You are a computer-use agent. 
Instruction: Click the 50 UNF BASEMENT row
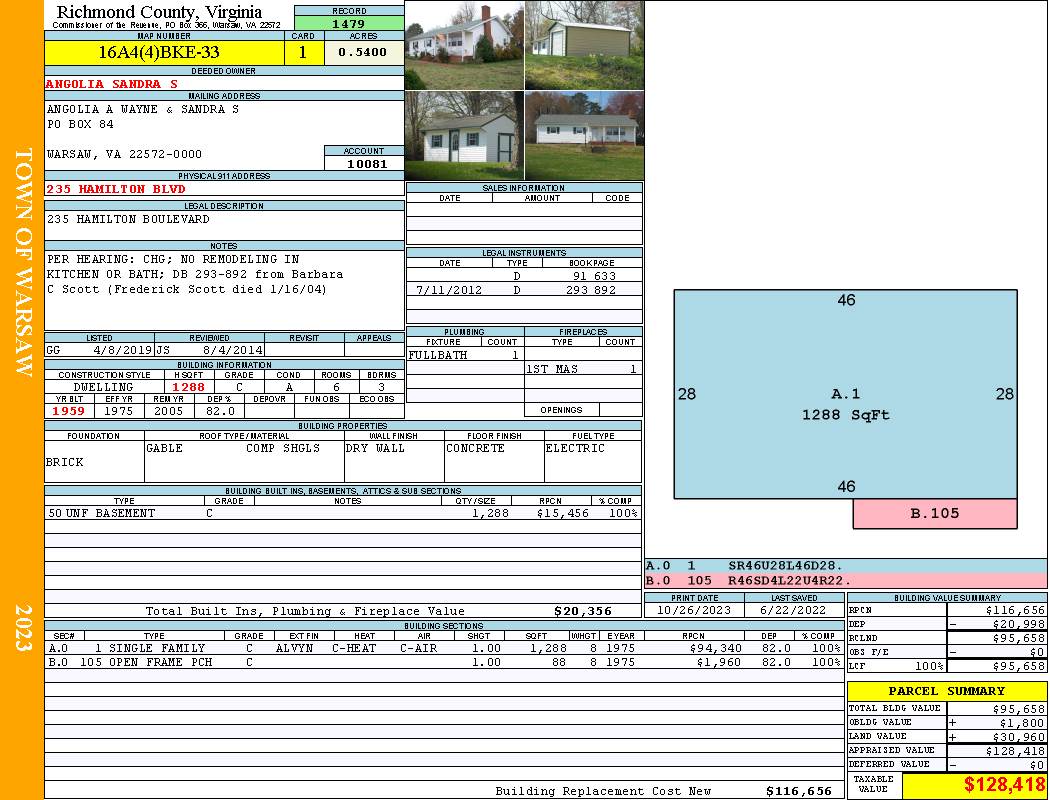point(343,513)
